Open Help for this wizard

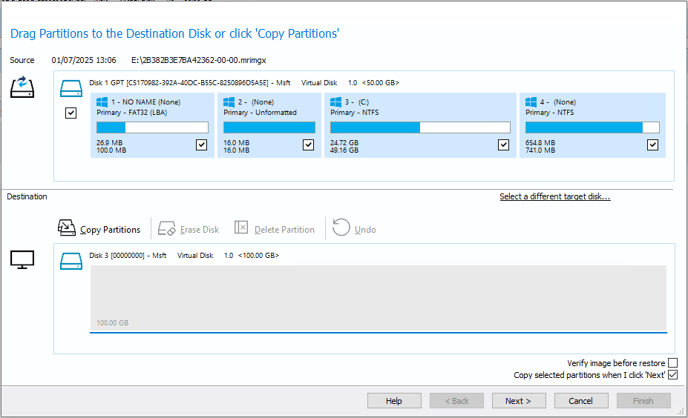[394, 401]
